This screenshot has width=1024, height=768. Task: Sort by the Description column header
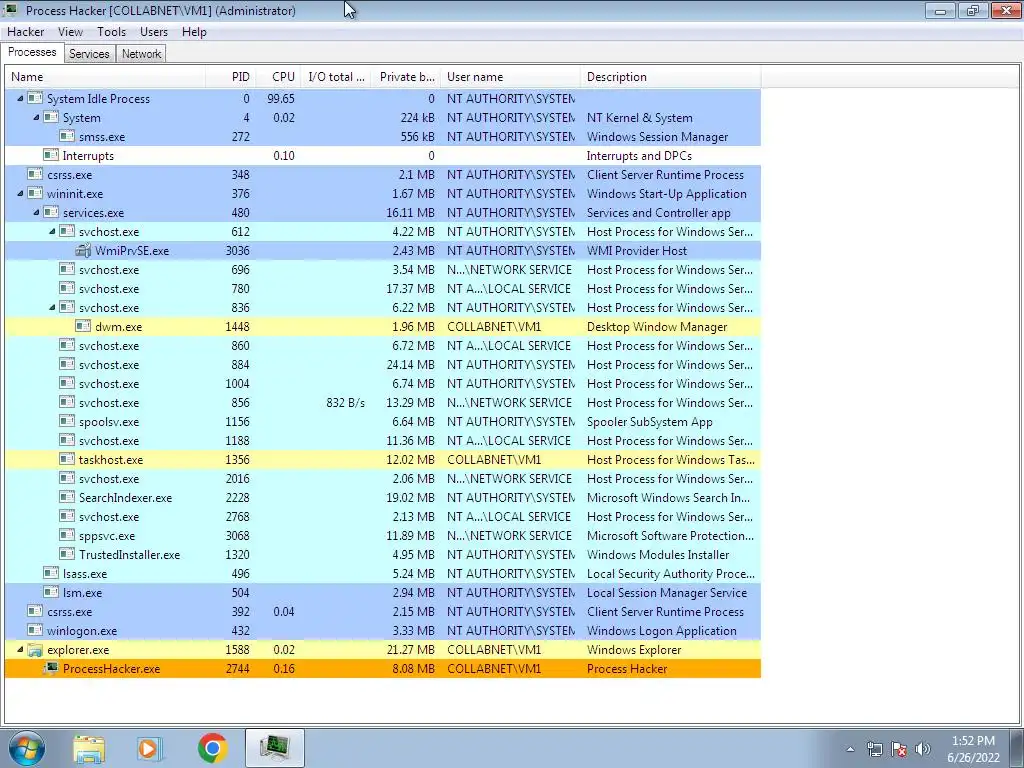[x=671, y=77]
